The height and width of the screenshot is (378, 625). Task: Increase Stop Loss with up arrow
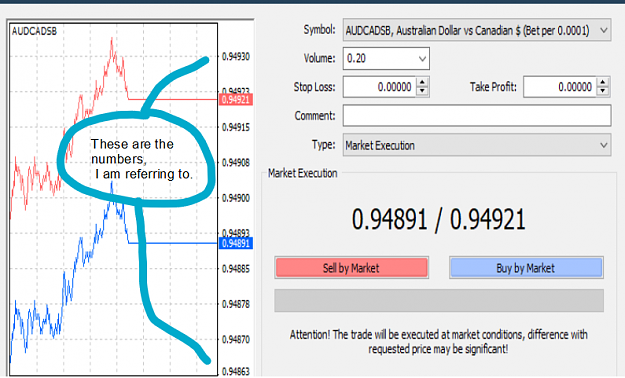coord(422,82)
